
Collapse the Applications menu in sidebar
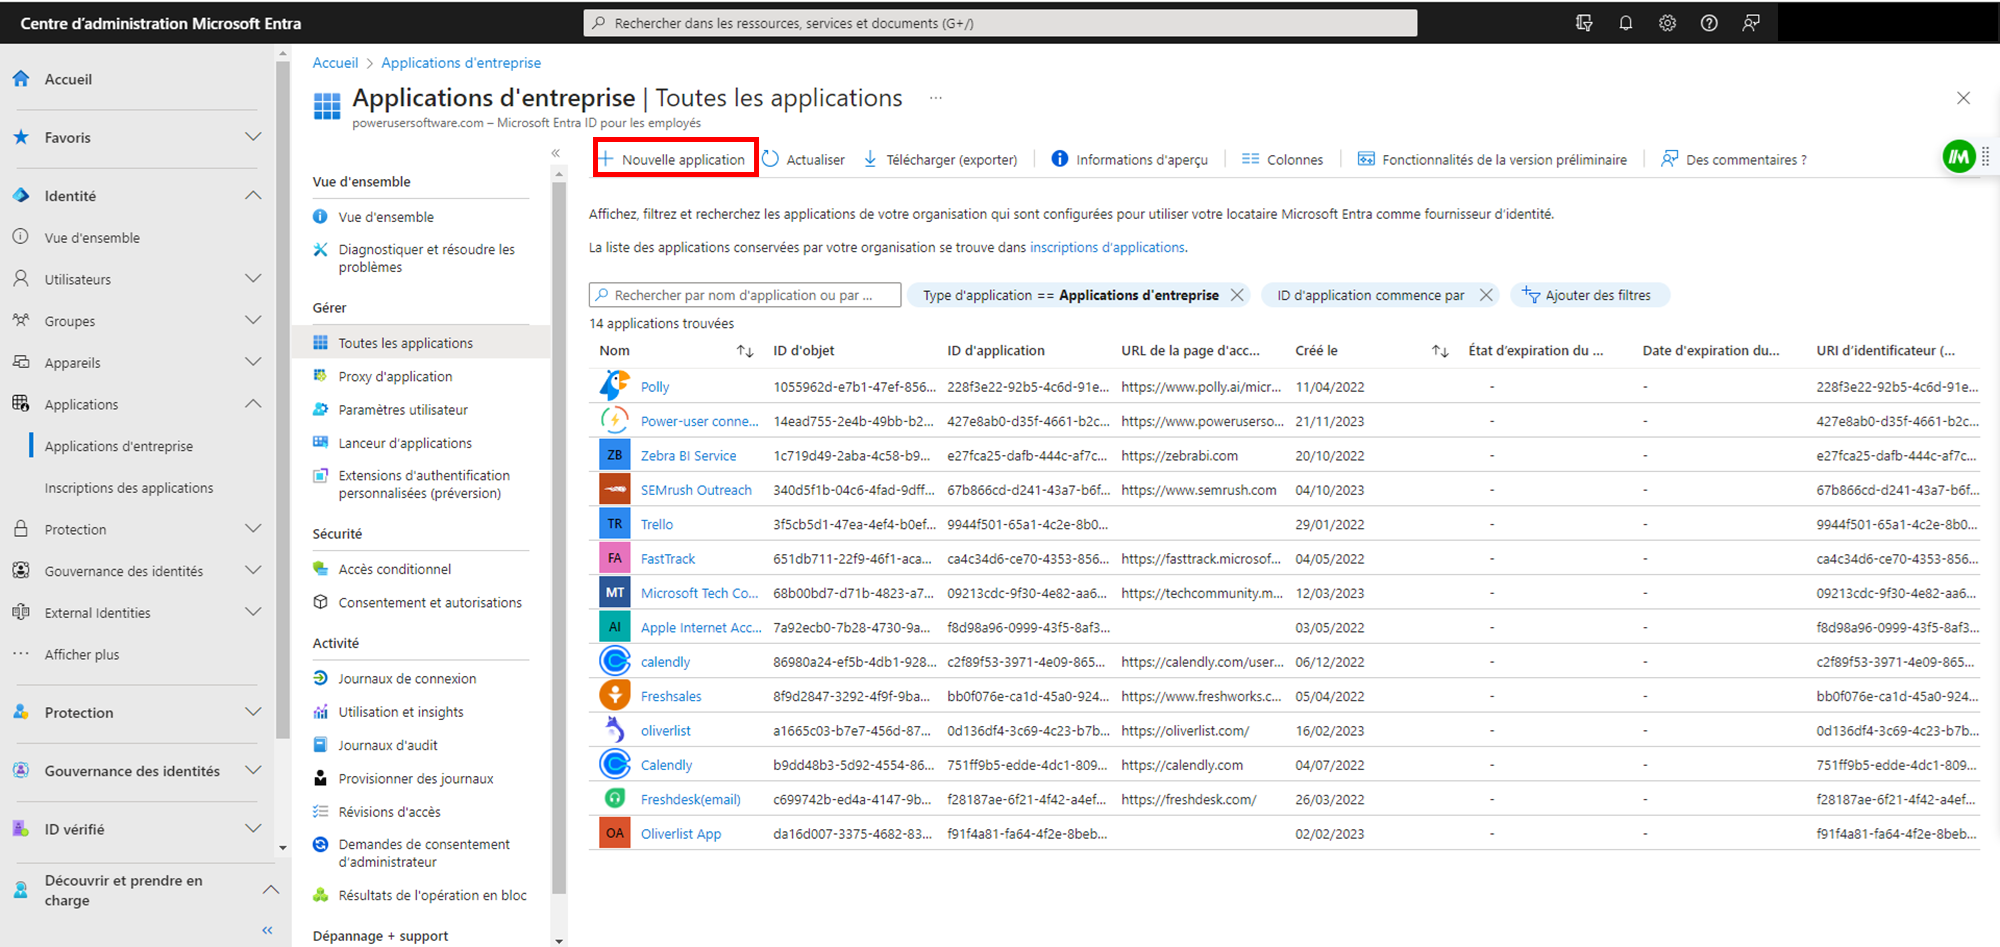pos(253,404)
